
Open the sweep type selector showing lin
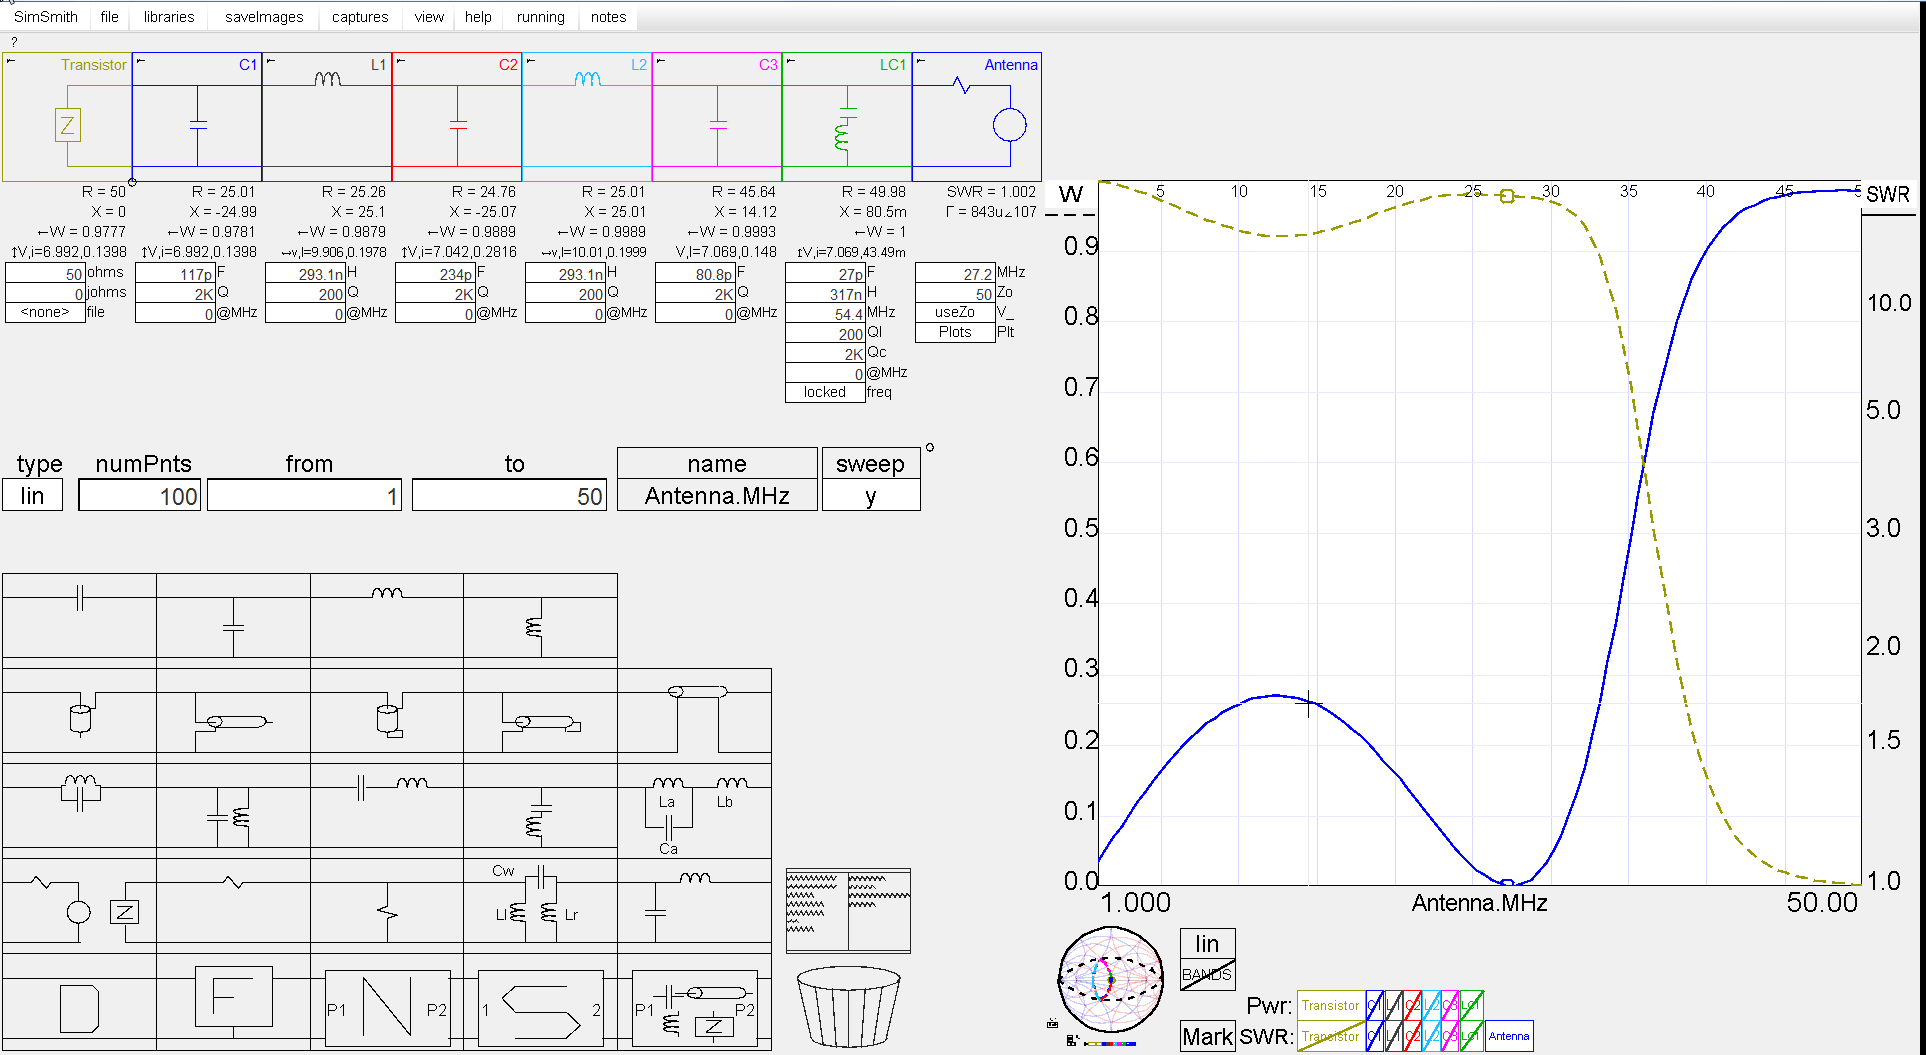coord(32,494)
